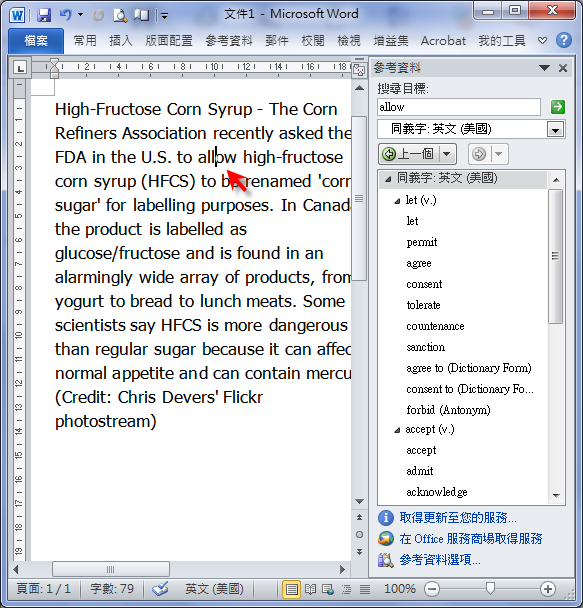Open the Undo history dropdown arrow
Screen dimensions: 583x608
[80, 15]
